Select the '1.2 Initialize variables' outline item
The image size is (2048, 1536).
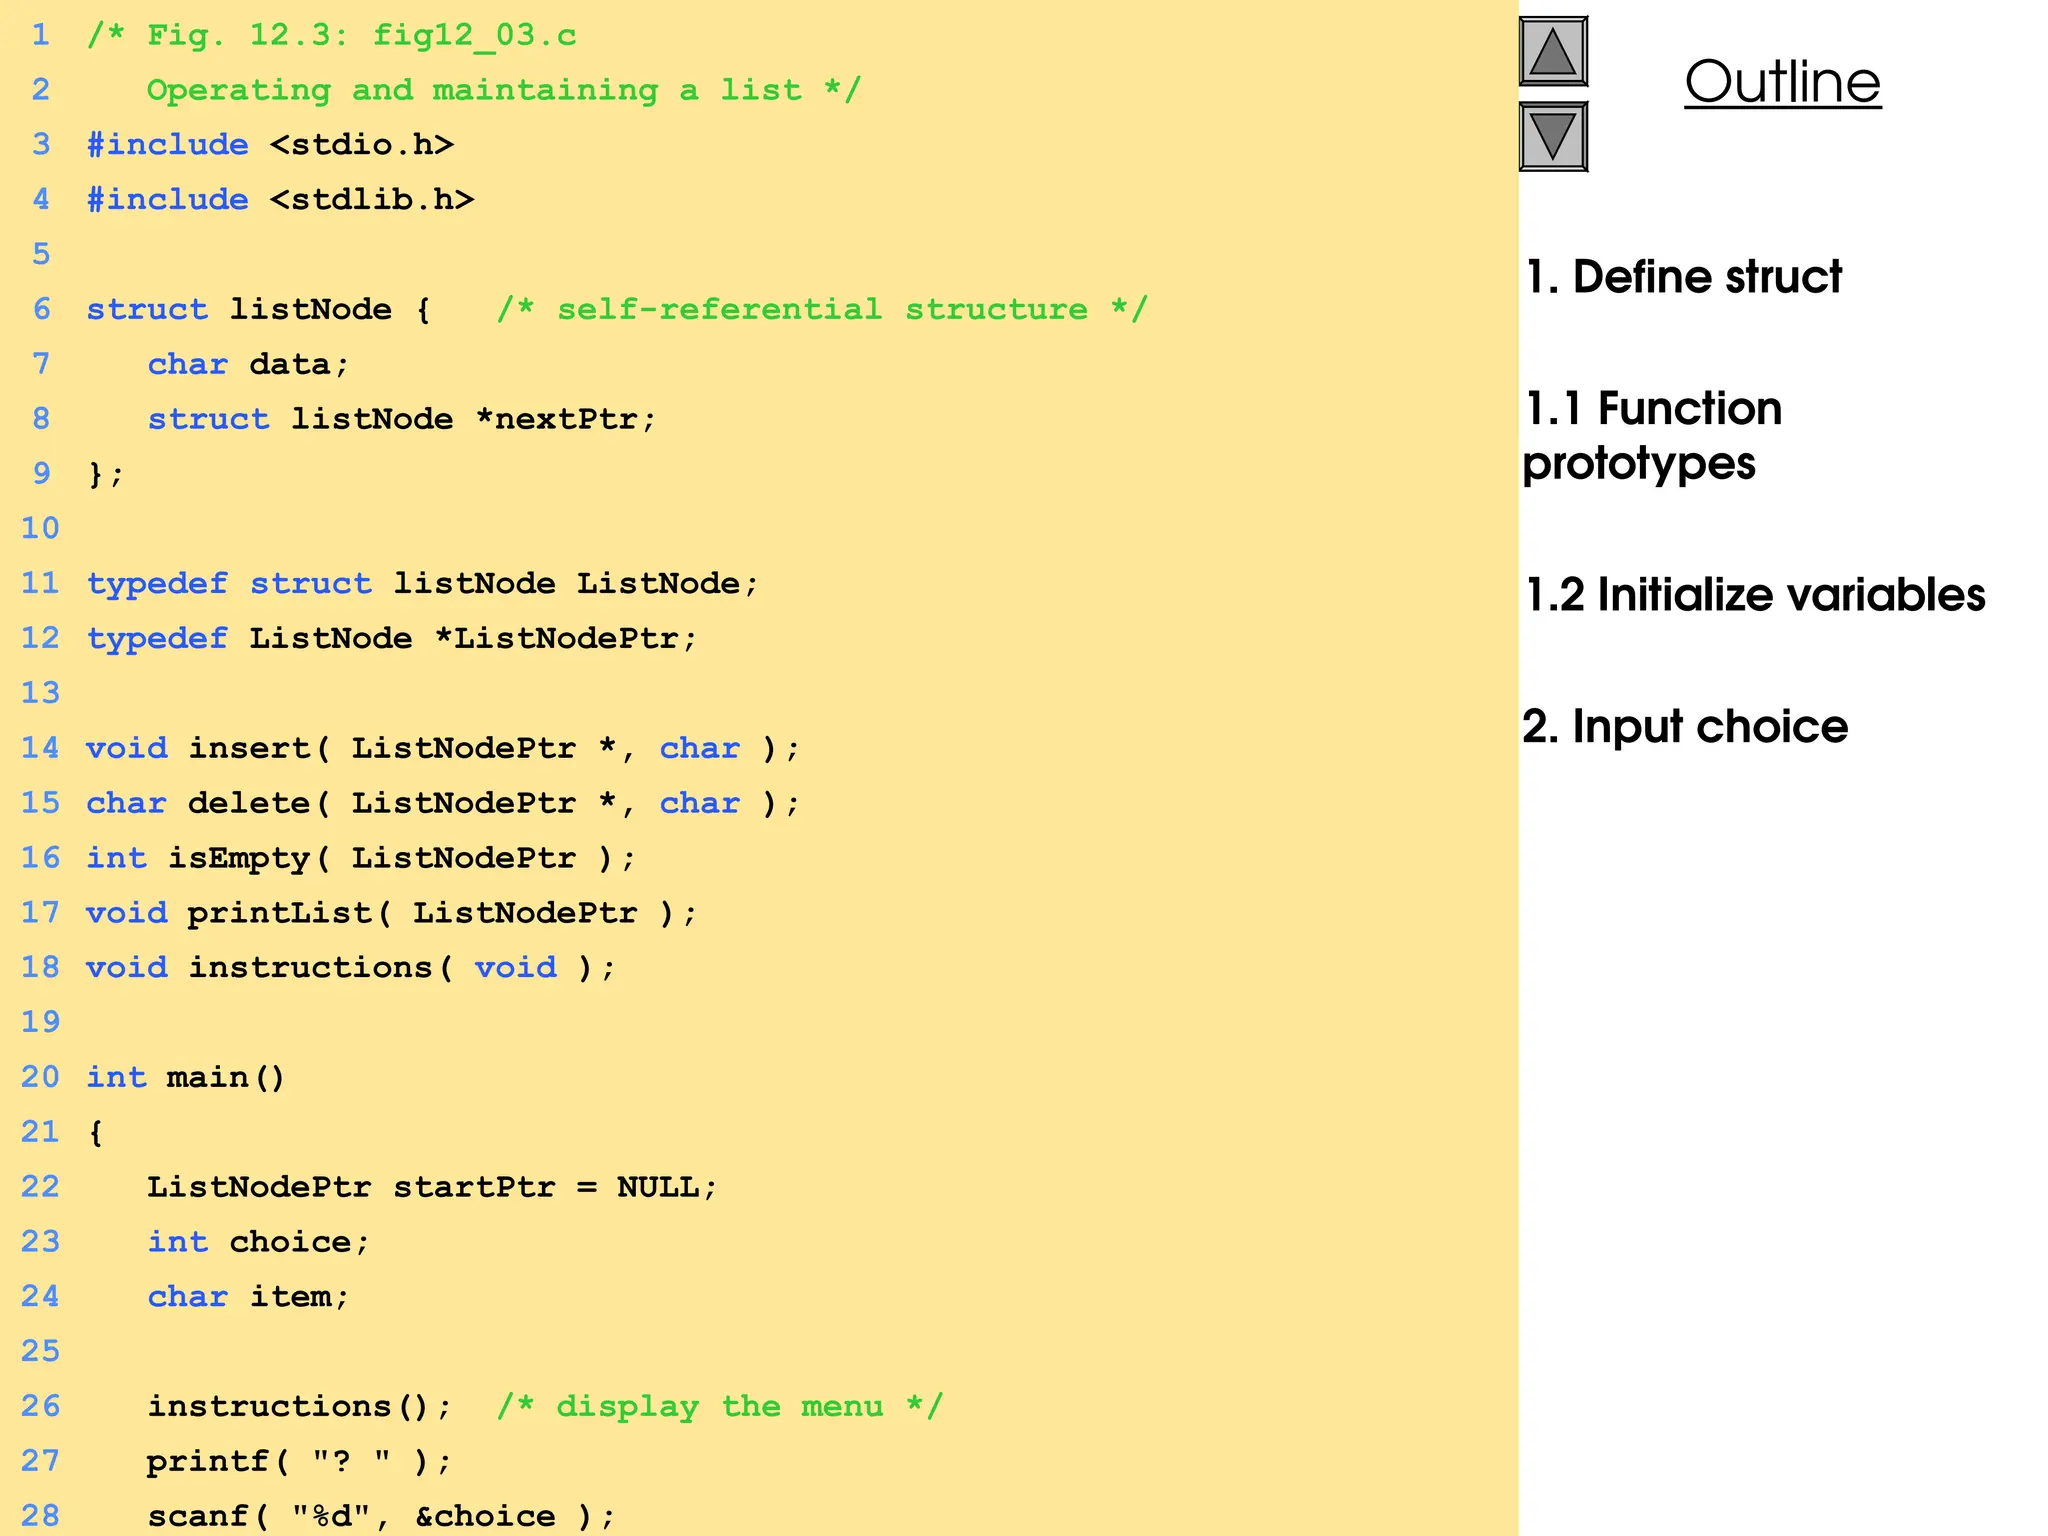(x=1754, y=595)
